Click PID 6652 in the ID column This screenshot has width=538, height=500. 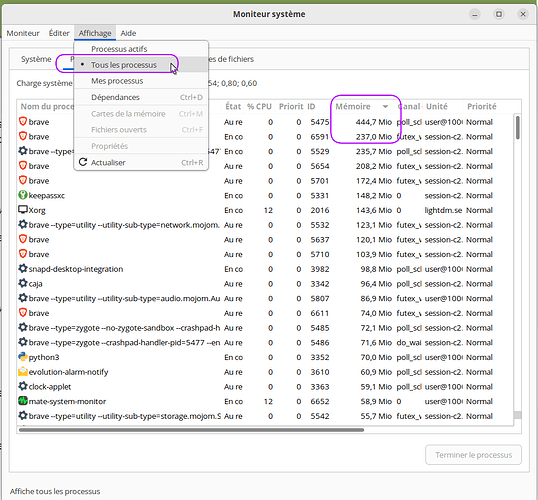pyautogui.click(x=320, y=402)
